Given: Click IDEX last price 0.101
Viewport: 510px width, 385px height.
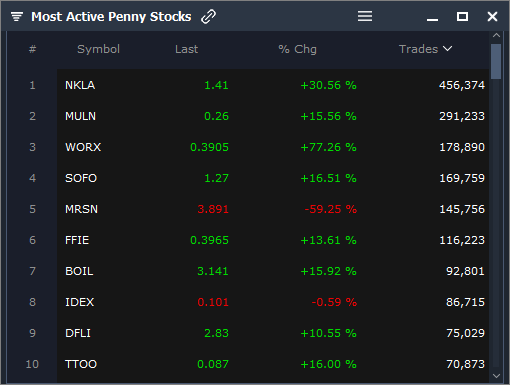Looking at the screenshot, I should click(213, 302).
